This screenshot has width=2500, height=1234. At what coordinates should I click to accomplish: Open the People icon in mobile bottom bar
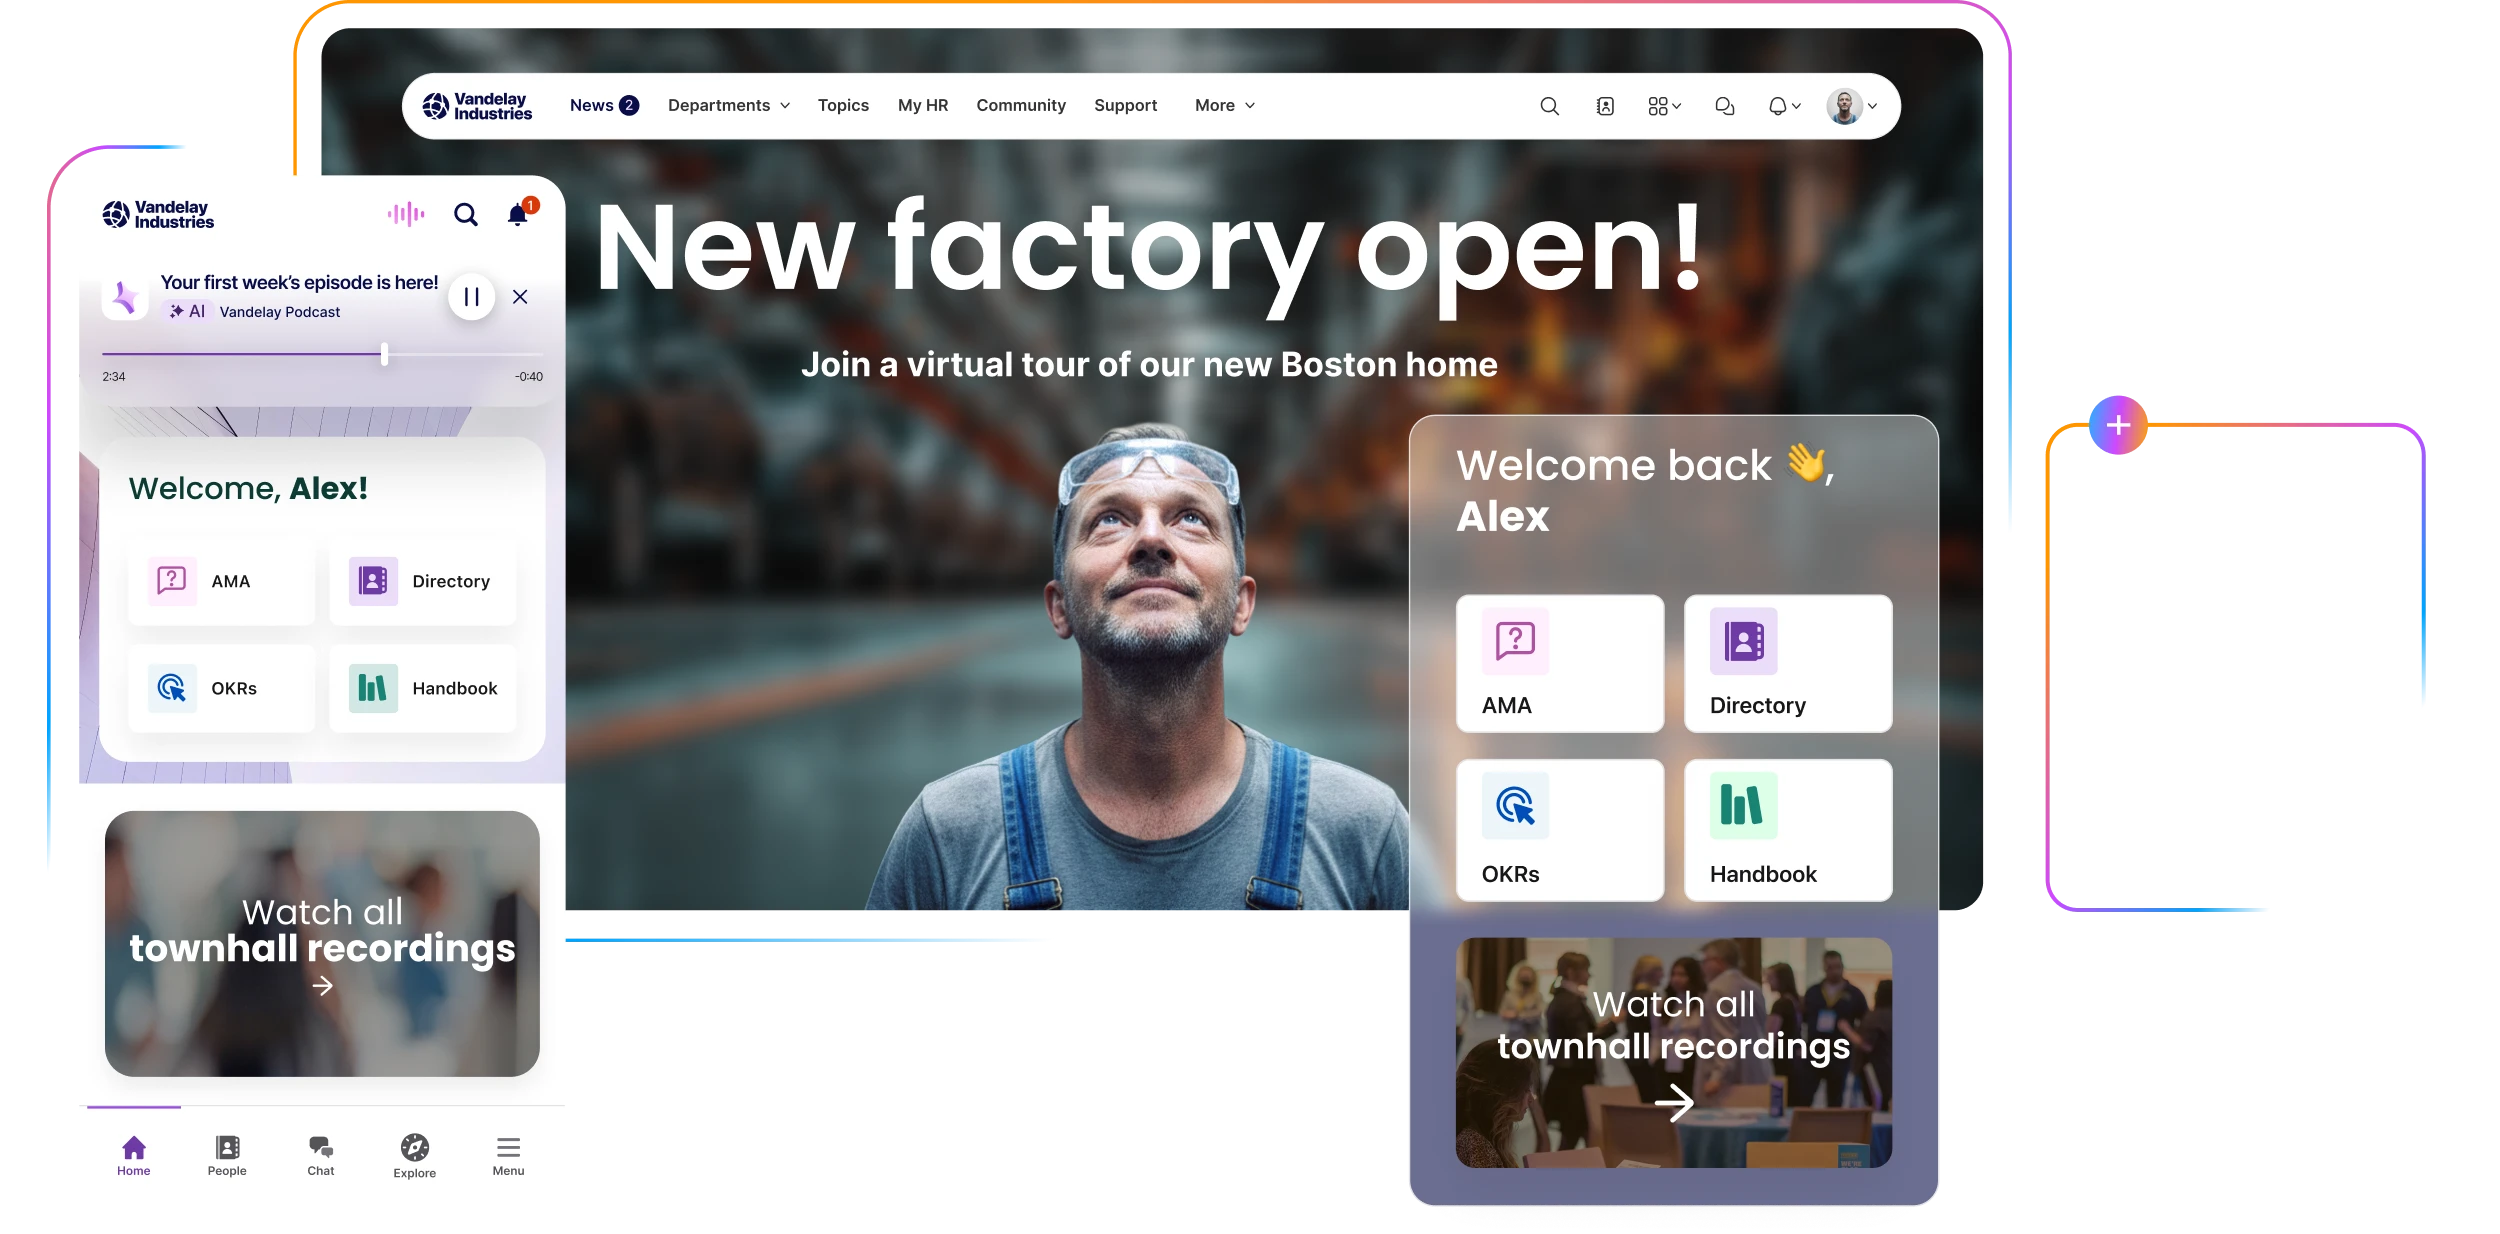227,1148
